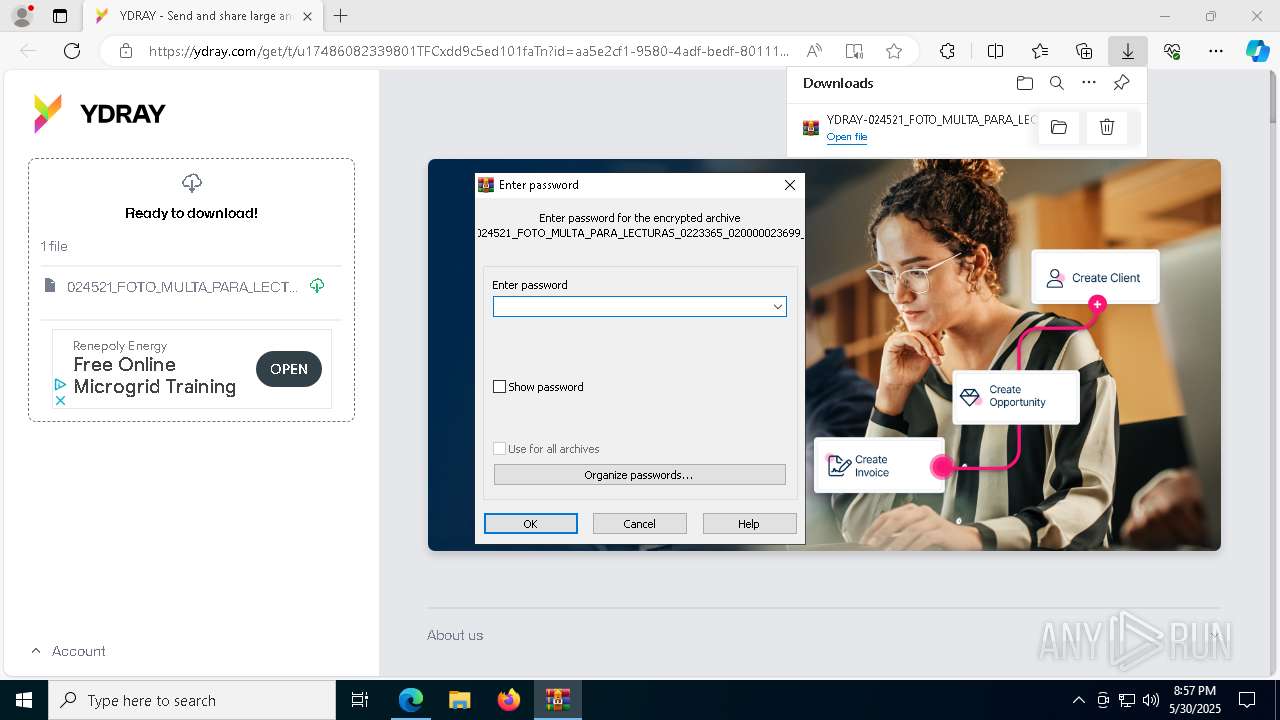1280x720 pixels.
Task: Click the YDRAY logo
Action: tap(99, 113)
